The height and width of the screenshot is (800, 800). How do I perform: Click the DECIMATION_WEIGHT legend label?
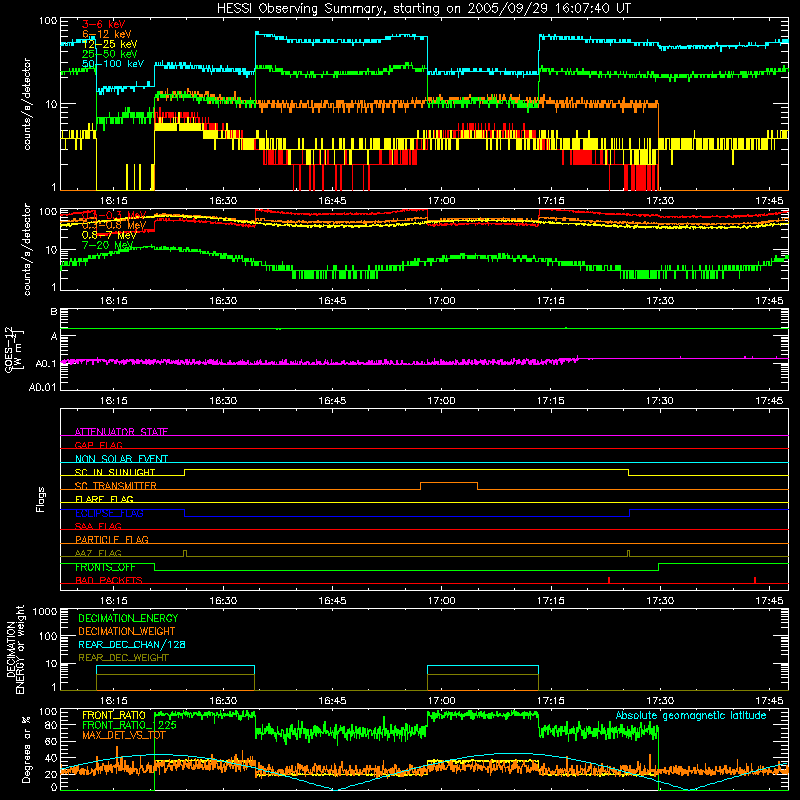tap(127, 631)
